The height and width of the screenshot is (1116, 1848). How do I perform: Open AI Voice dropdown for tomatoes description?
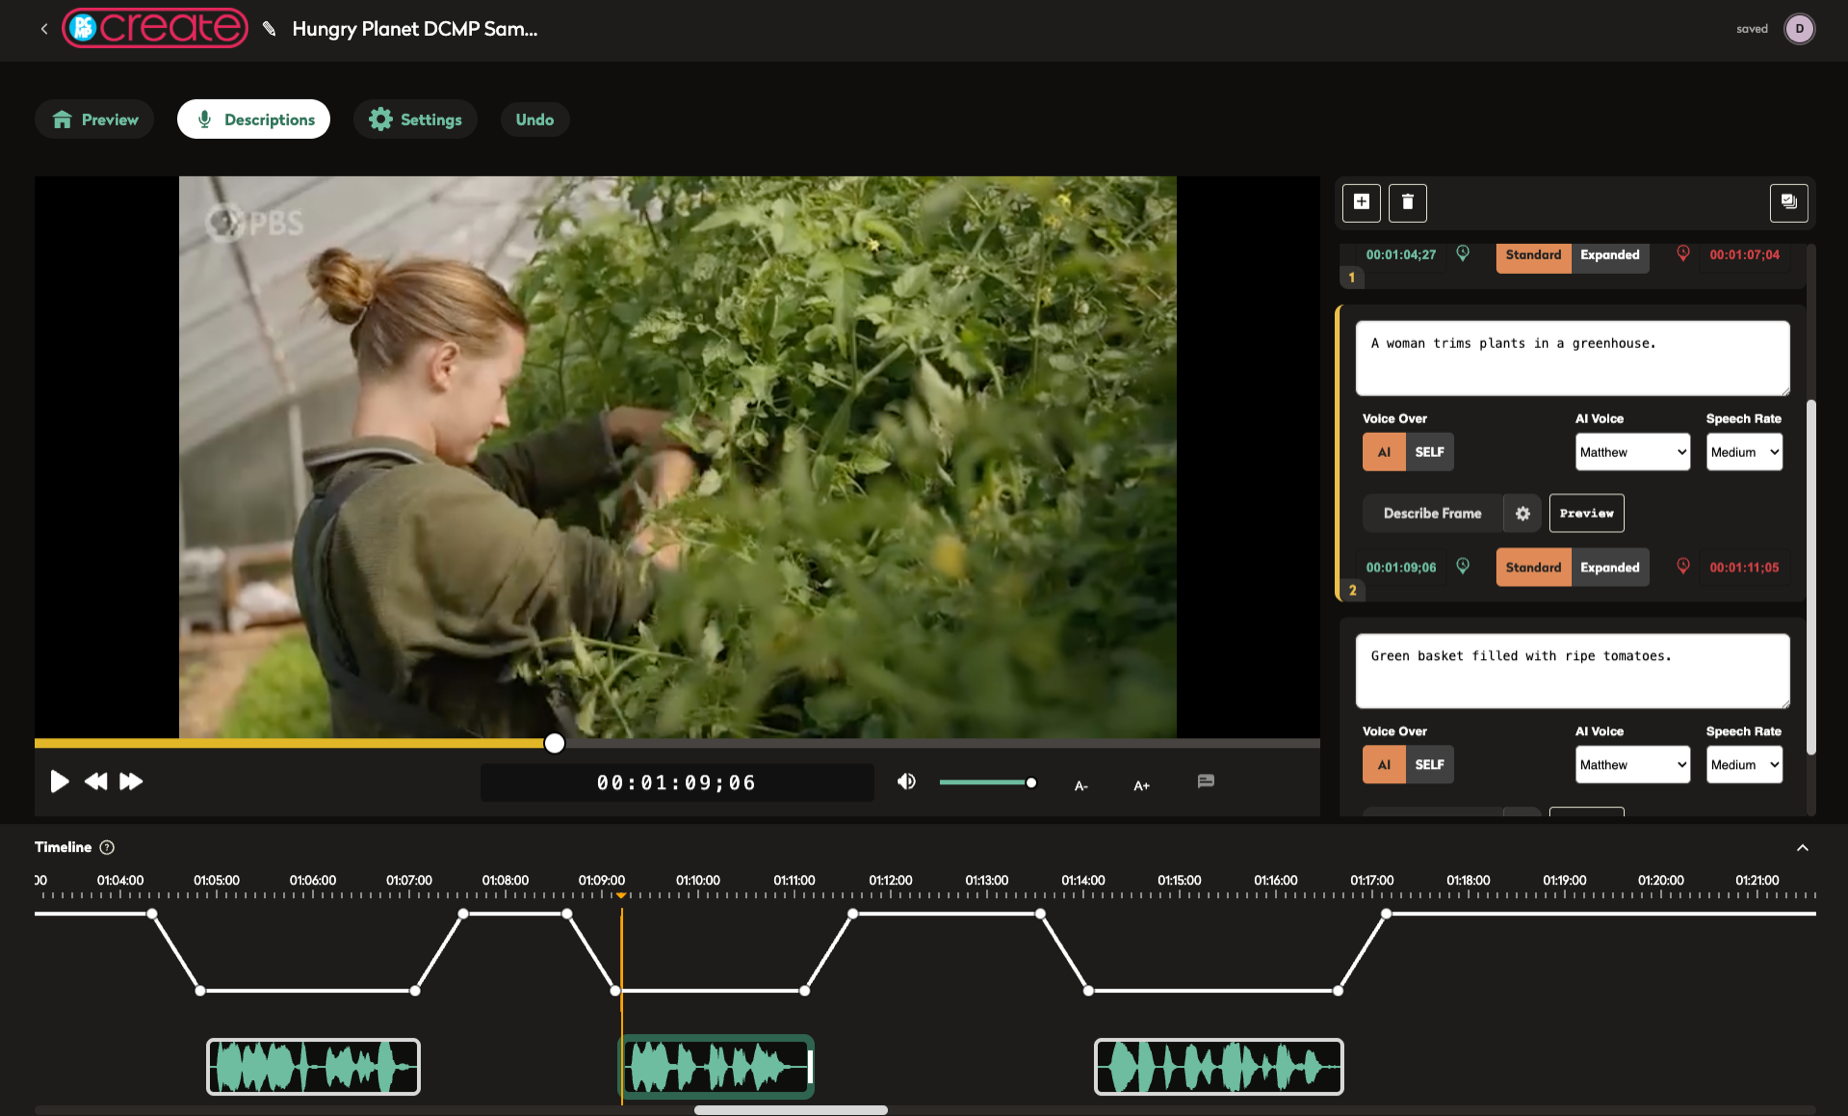1632,765
